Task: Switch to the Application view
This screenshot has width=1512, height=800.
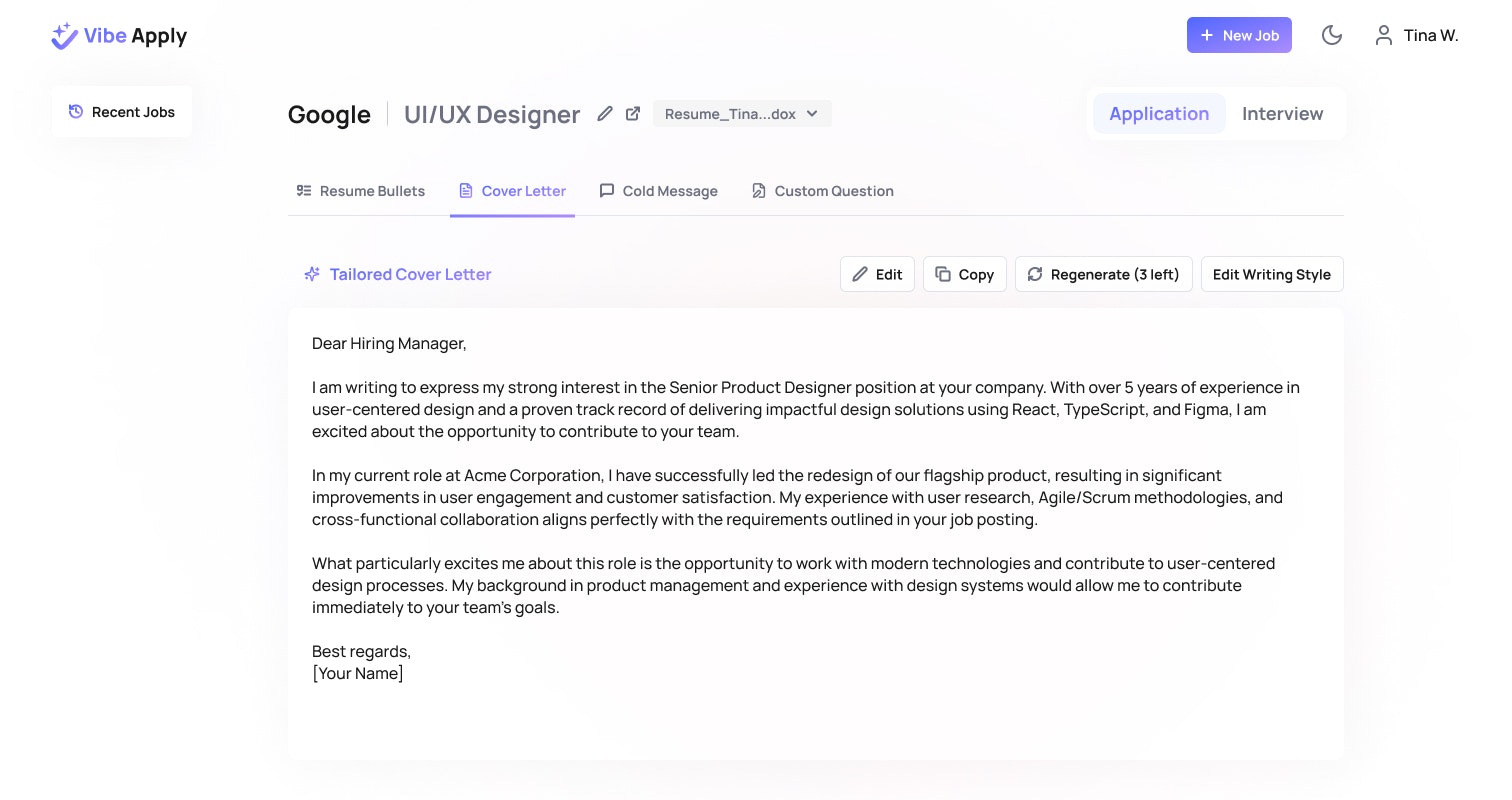Action: (x=1159, y=114)
